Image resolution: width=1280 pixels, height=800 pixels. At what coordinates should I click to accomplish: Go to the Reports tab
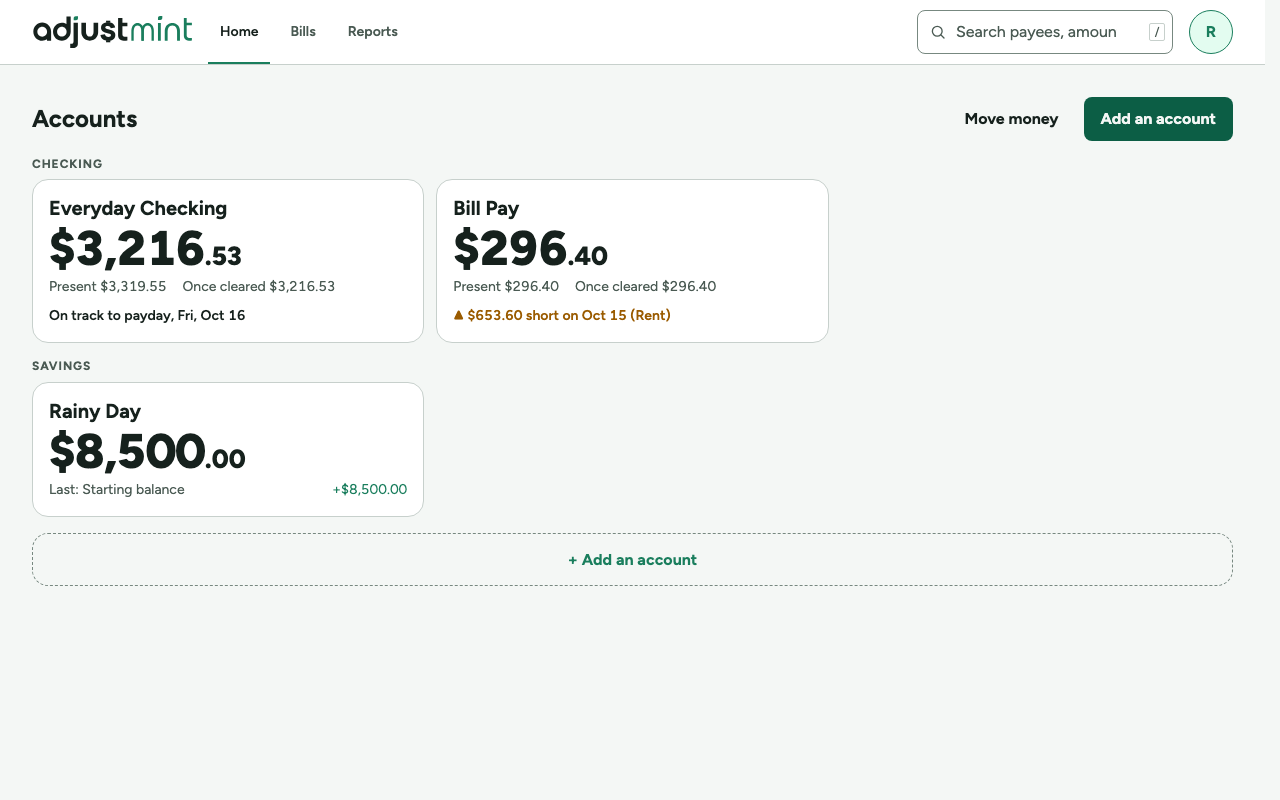tap(373, 32)
